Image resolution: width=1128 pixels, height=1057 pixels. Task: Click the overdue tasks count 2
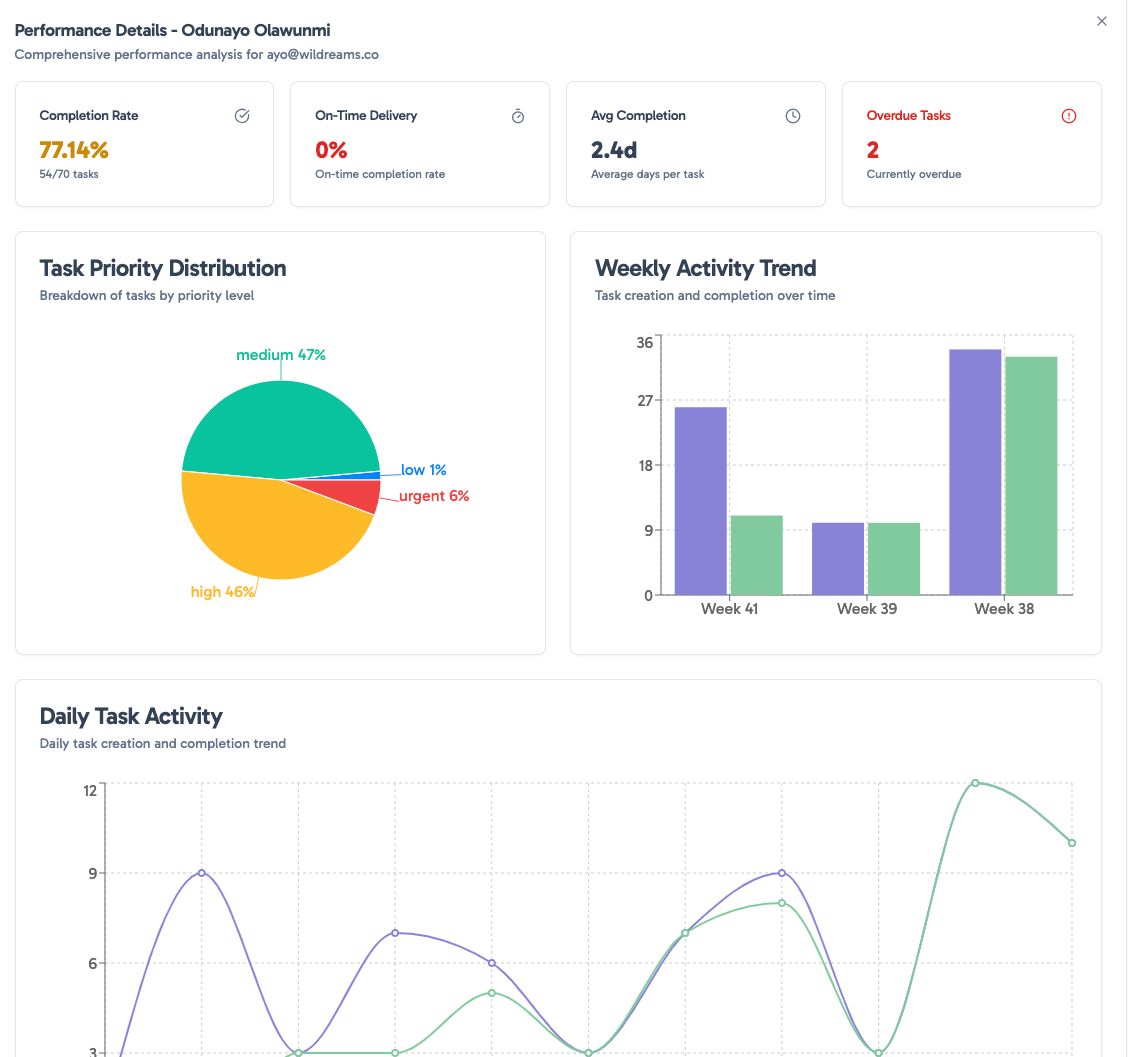click(x=873, y=150)
